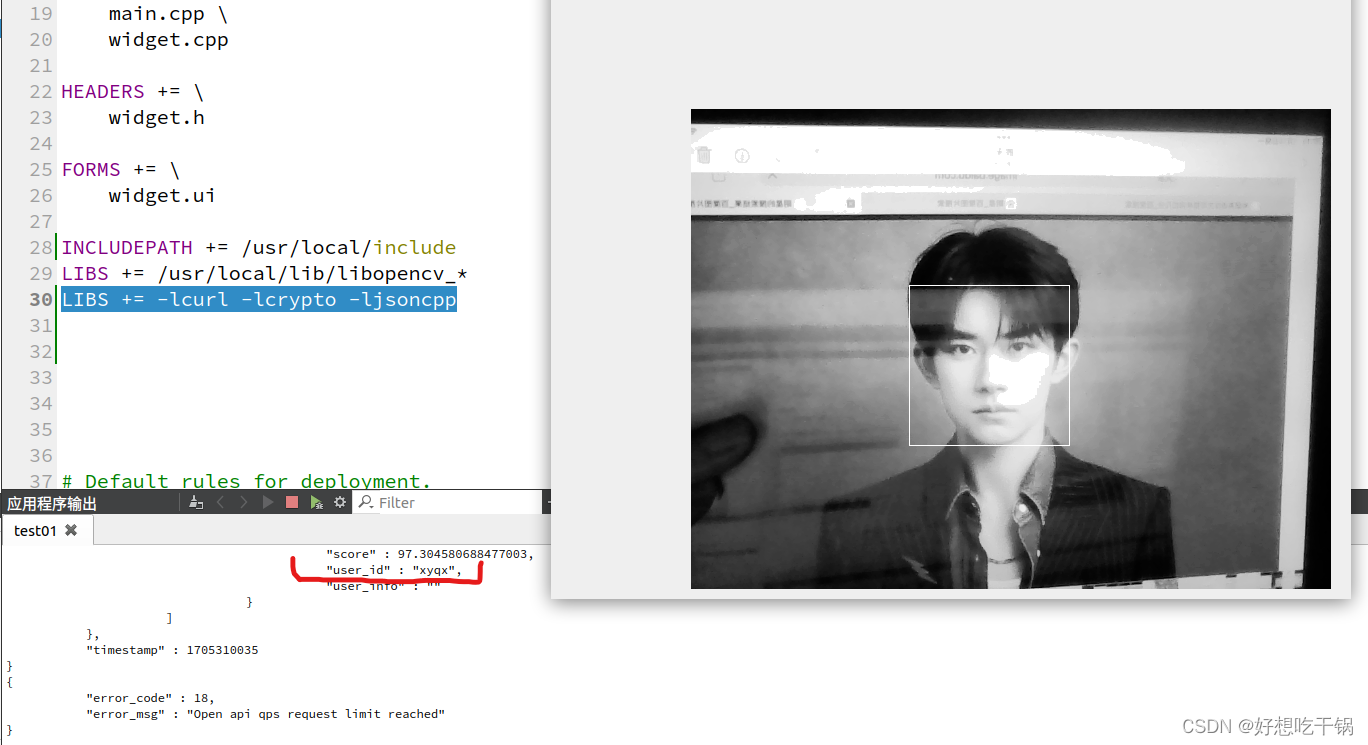Click the 应用程序输出 panel title

click(52, 503)
